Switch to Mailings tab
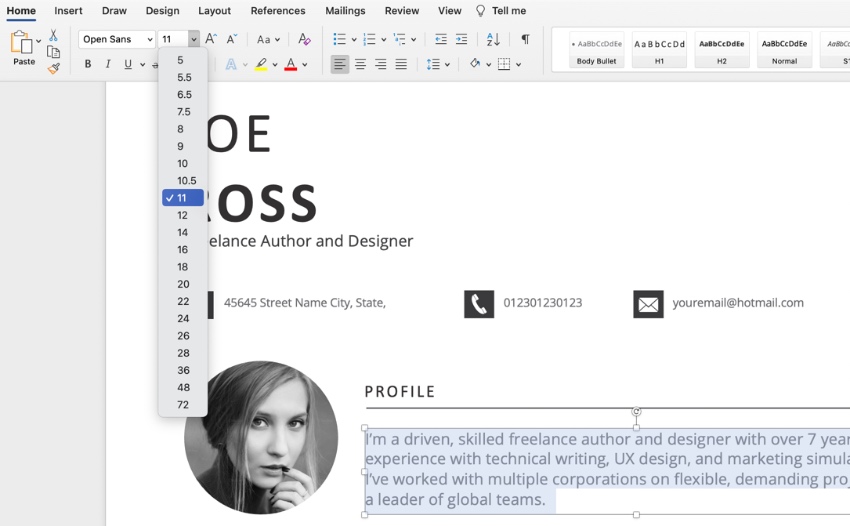This screenshot has height=526, width=850. [345, 11]
